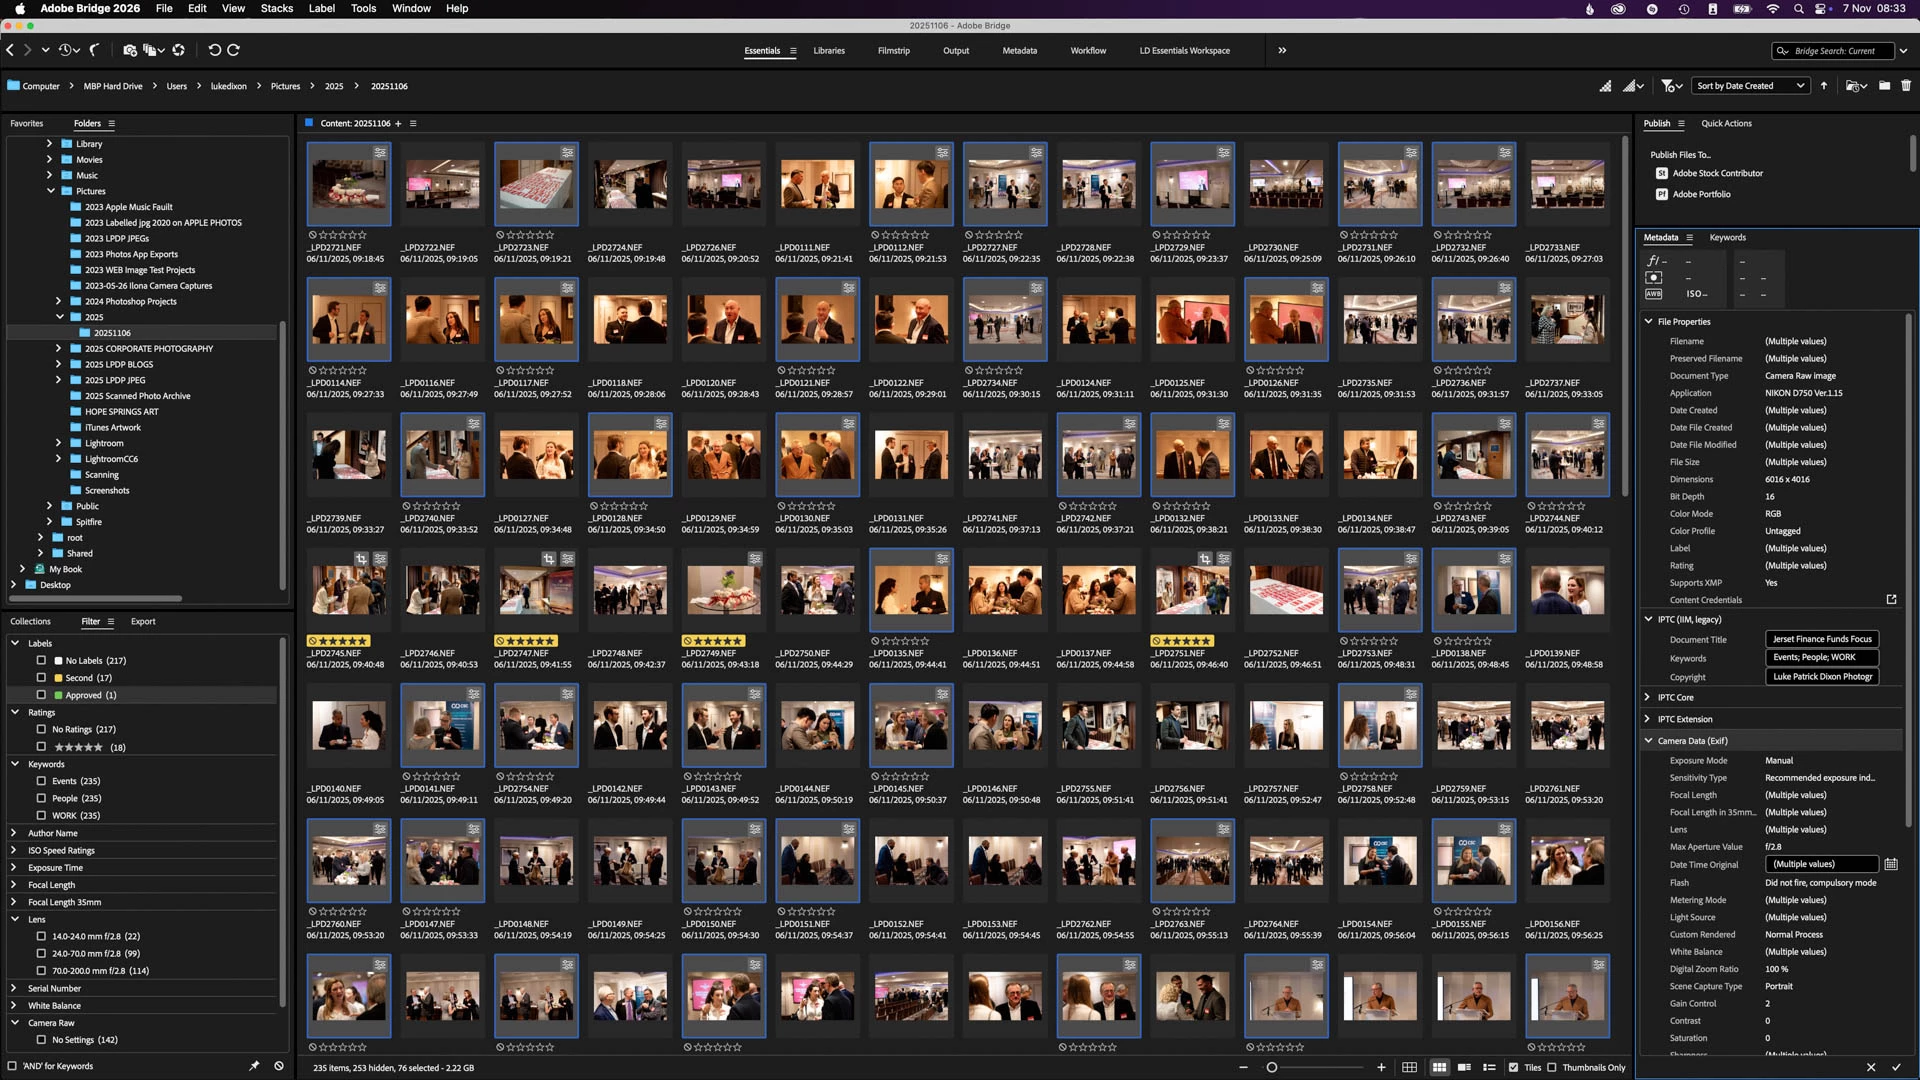Click Adobe Stock Contributor publish option
Image resolution: width=1920 pixels, height=1080 pixels.
pos(1717,173)
